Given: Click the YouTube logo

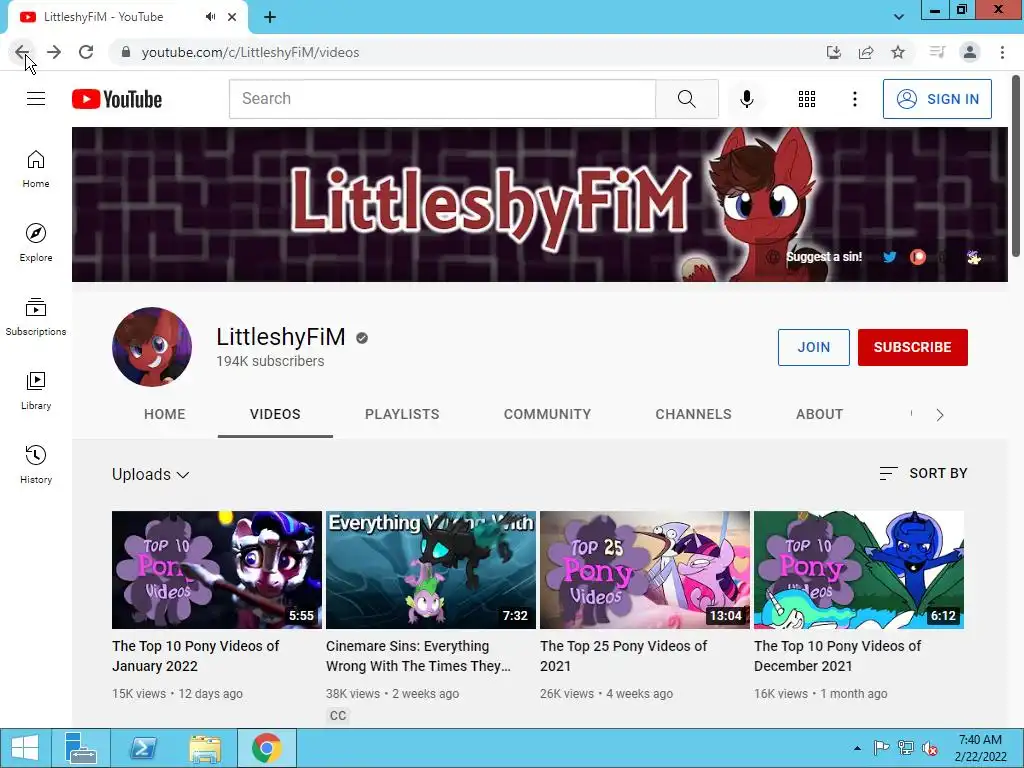Looking at the screenshot, I should (117, 99).
